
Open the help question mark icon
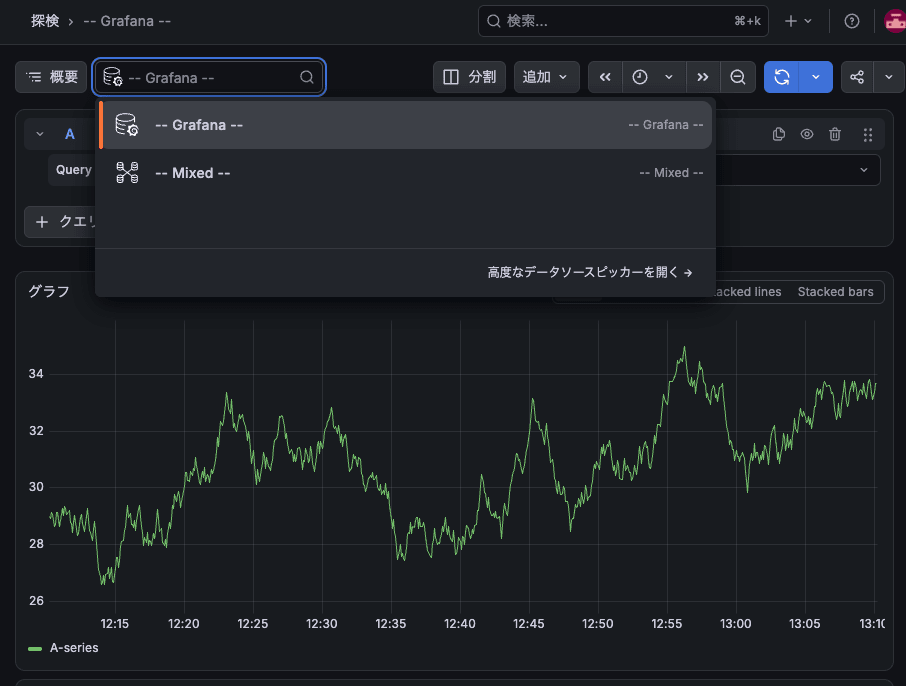[x=851, y=21]
